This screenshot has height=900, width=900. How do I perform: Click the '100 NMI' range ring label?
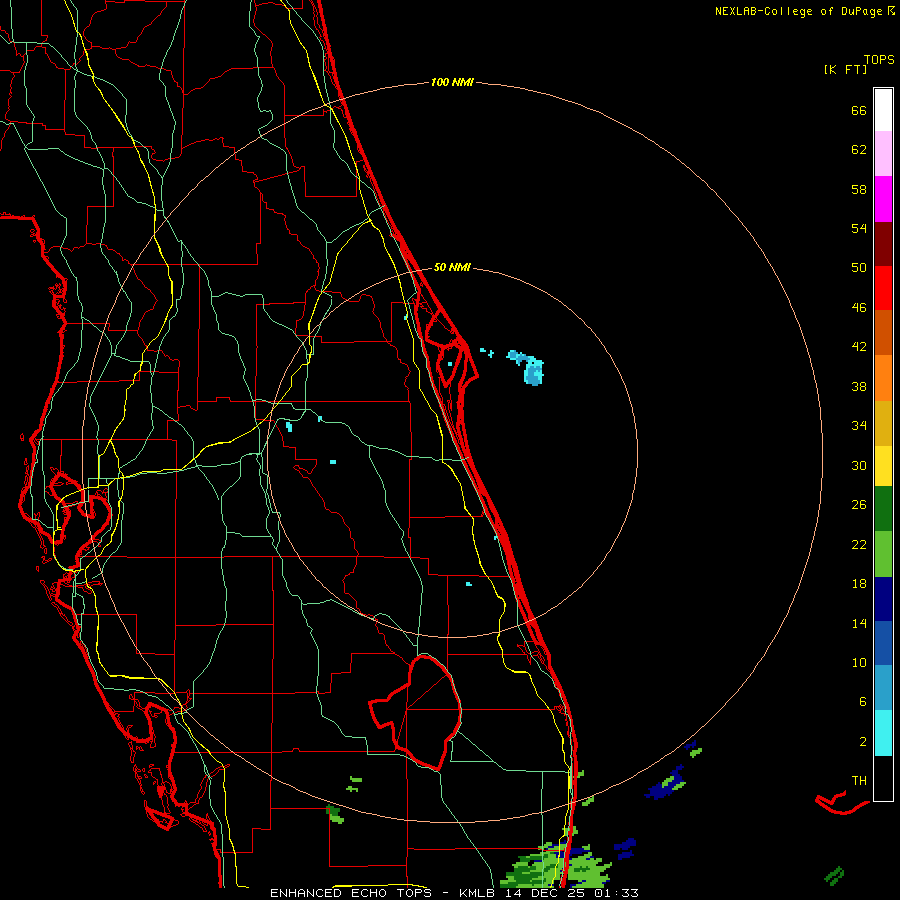452,83
